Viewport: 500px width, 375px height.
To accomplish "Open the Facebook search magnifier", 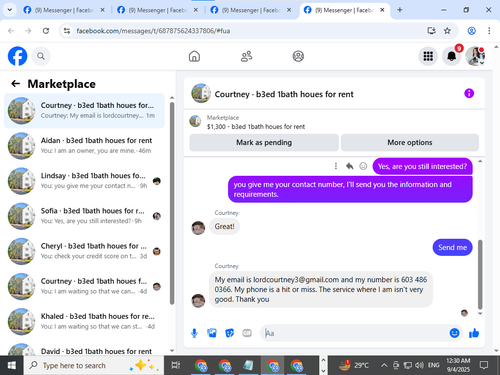I will tap(41, 56).
